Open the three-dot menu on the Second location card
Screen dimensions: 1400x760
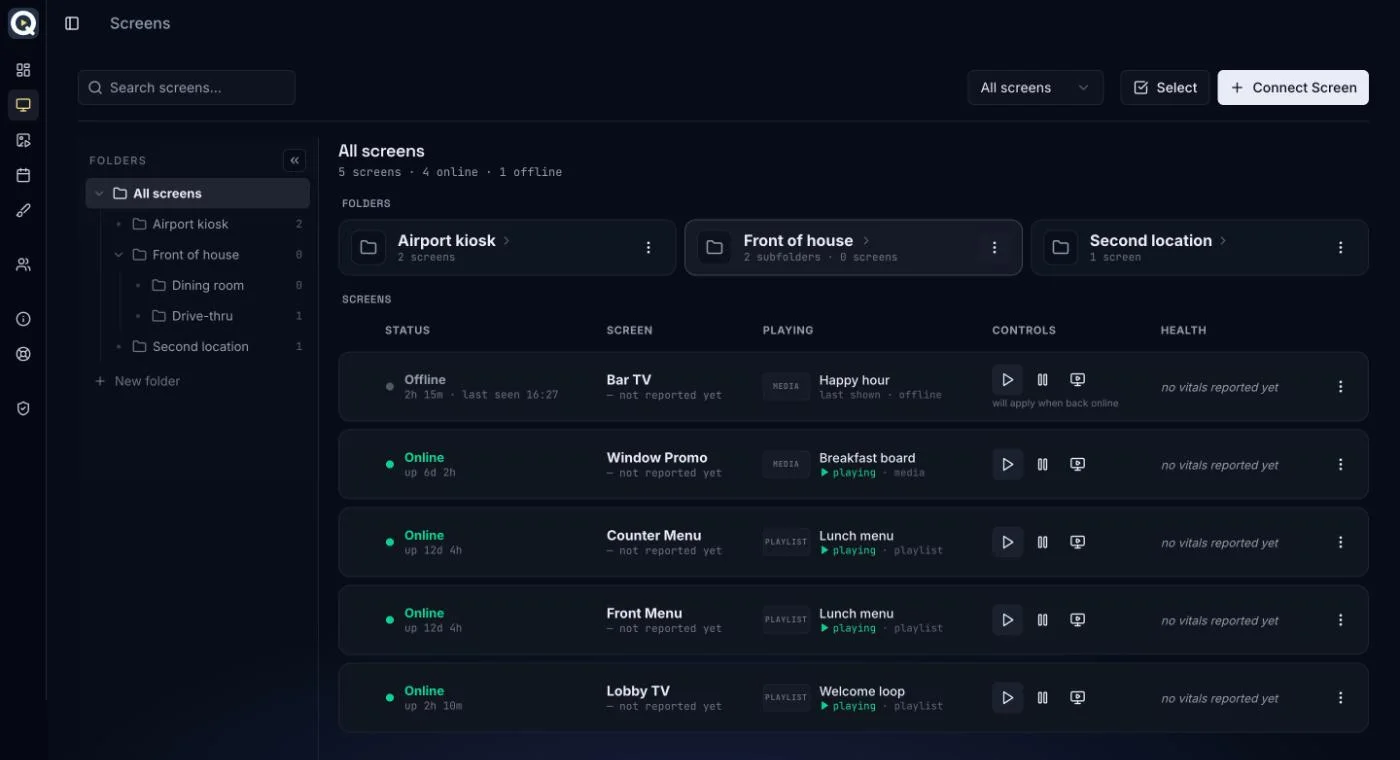point(1340,248)
